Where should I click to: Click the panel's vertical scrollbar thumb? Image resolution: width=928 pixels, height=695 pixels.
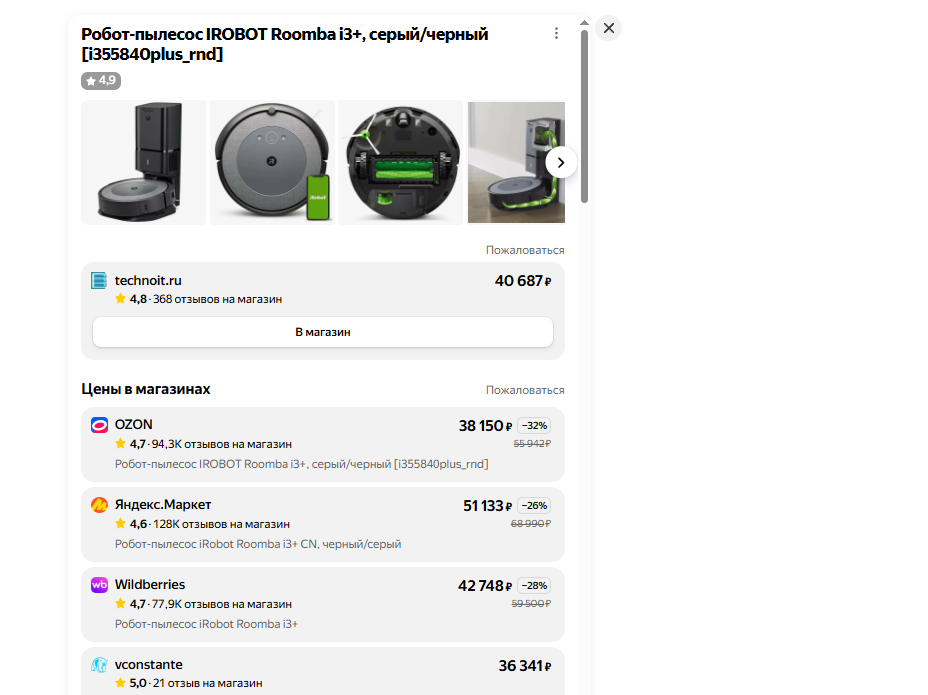(x=584, y=116)
